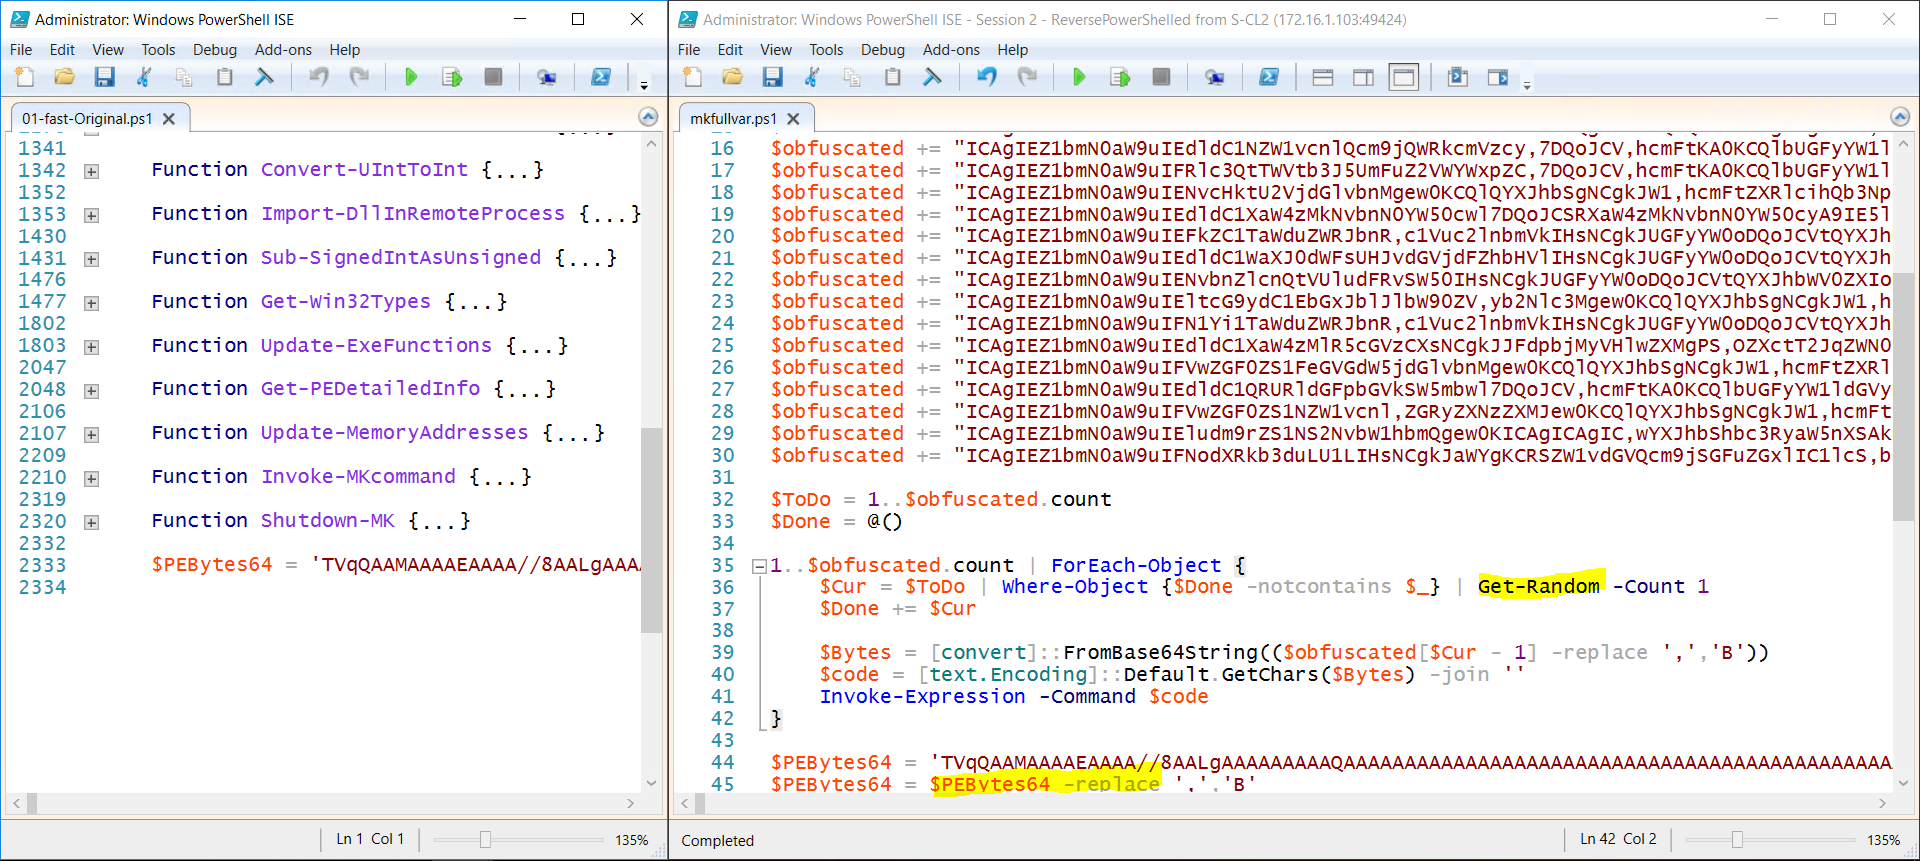Expand Function Import-DllInRemoteProcess fold
Viewport: 1920px width, 861px height.
click(91, 215)
